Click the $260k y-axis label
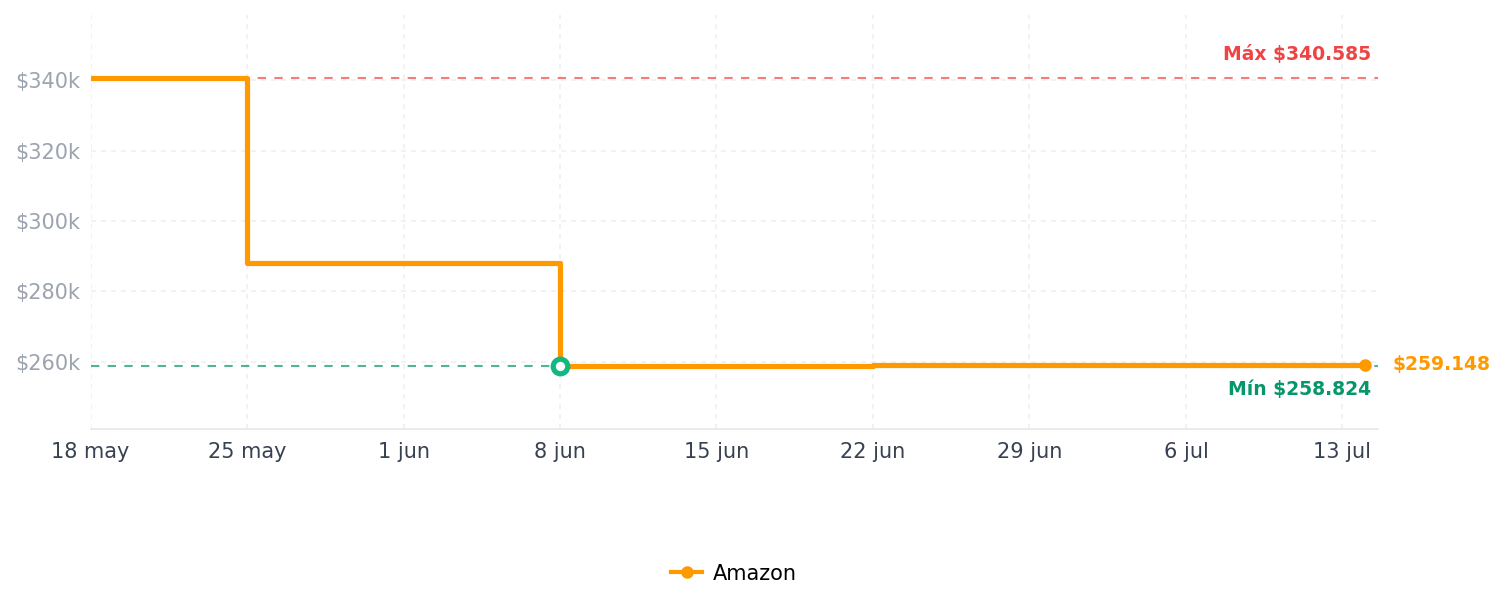Viewport: 1505px width, 607px height. [47, 362]
